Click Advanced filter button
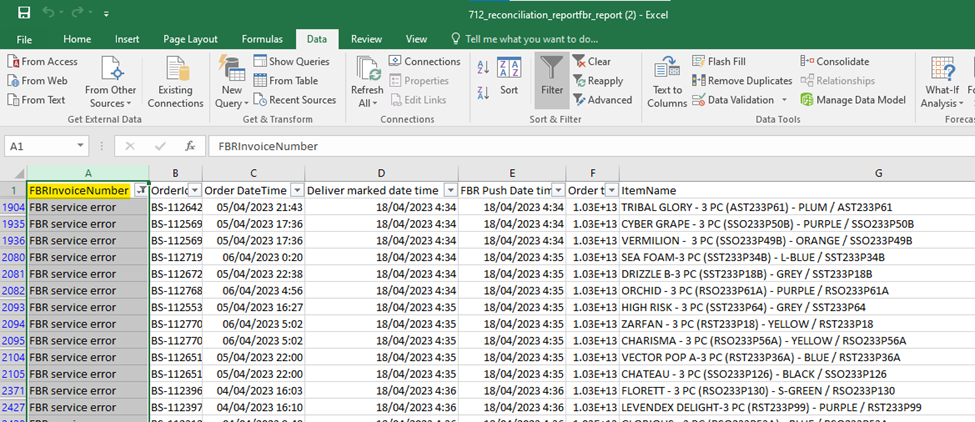Viewport: 975px width, 422px height. [602, 99]
